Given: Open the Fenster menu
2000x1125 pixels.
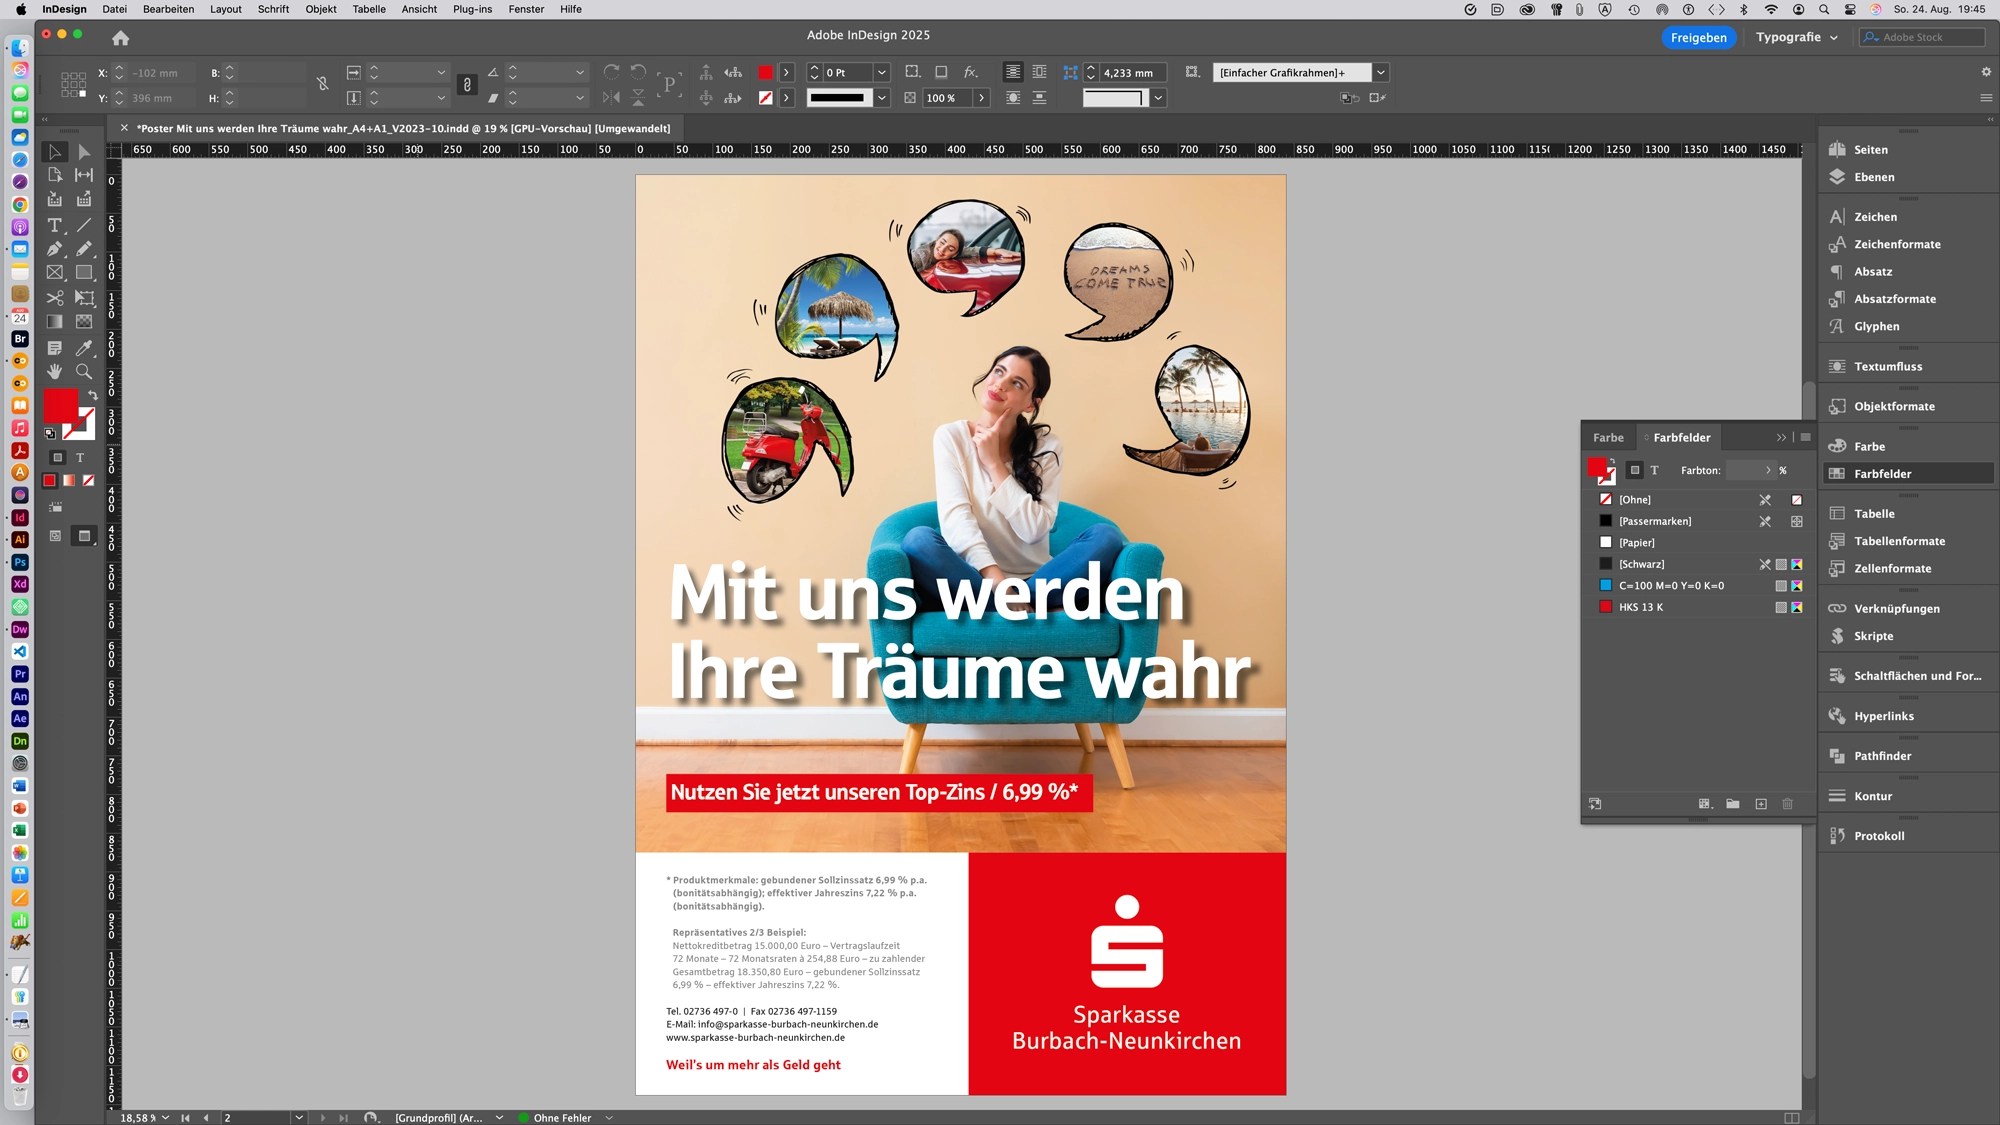Looking at the screenshot, I should coord(526,9).
